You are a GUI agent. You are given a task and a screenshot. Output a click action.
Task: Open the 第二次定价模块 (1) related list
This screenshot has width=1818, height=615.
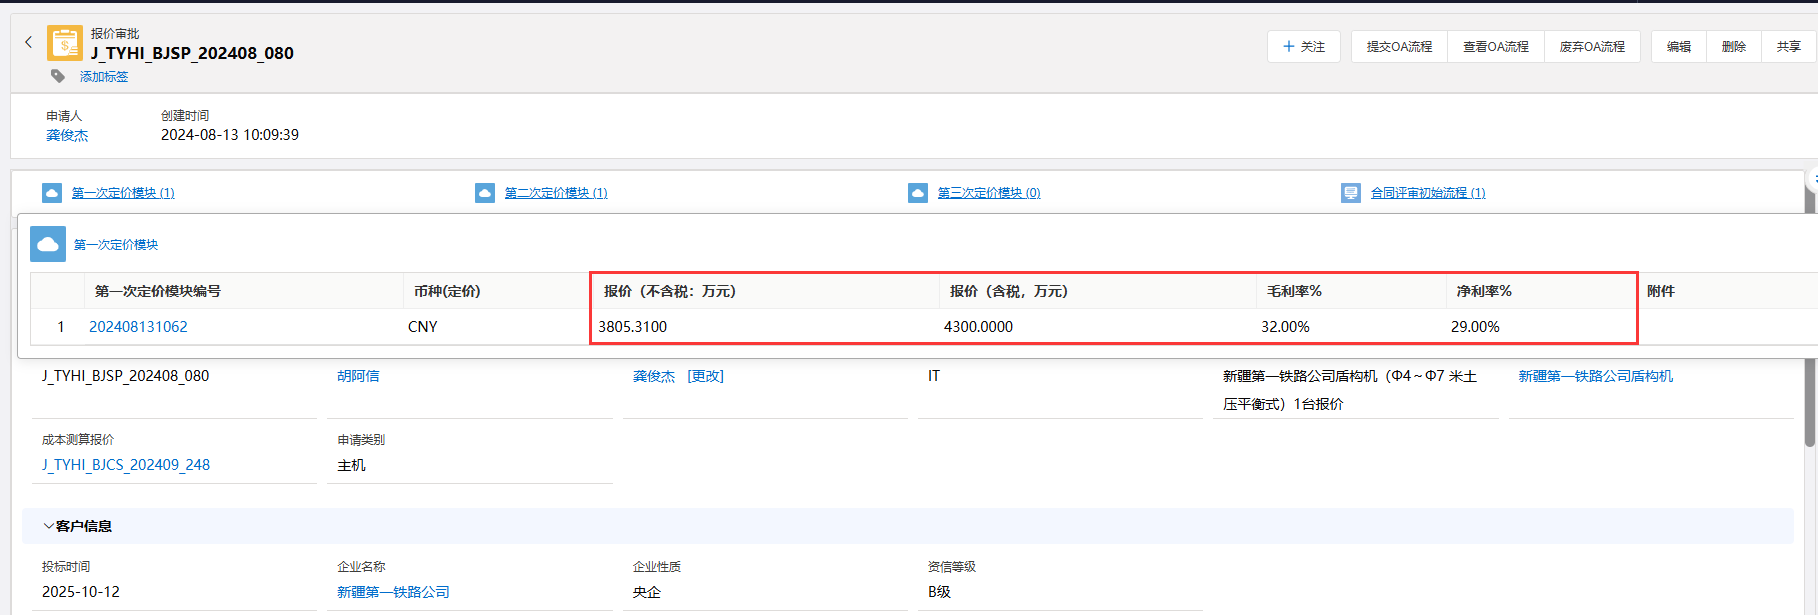click(555, 193)
